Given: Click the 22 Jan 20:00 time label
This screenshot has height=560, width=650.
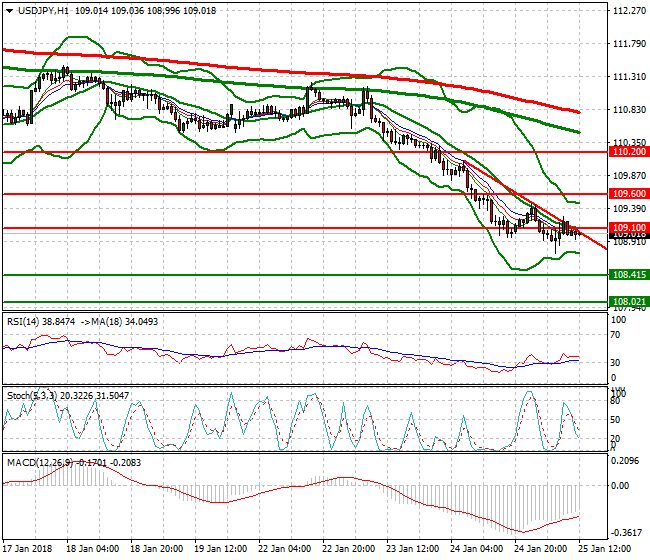Looking at the screenshot, I should 349,549.
